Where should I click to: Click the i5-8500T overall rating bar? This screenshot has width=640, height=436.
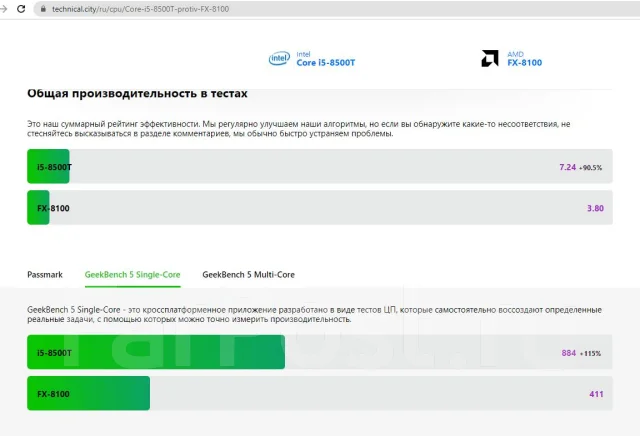tap(320, 167)
